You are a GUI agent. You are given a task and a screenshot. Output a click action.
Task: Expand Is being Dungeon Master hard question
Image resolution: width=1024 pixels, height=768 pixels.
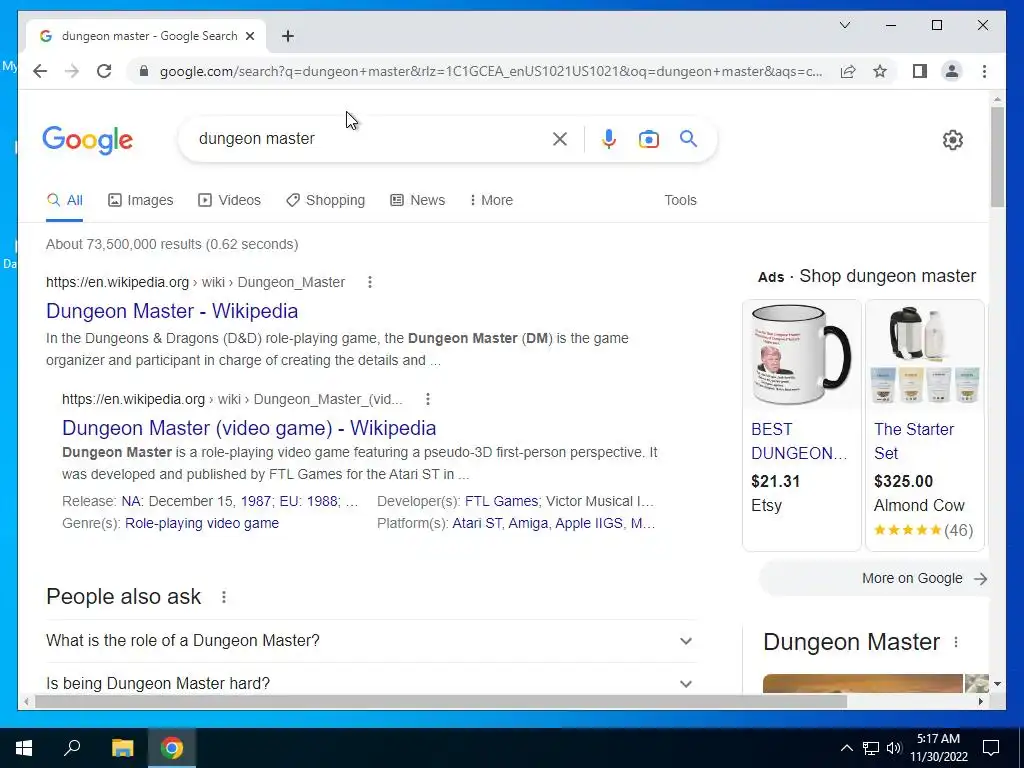pyautogui.click(x=371, y=684)
